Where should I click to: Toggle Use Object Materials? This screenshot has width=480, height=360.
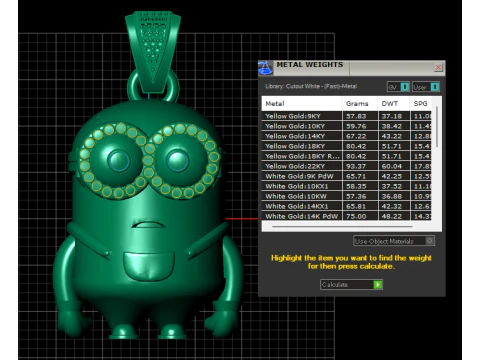tap(394, 241)
